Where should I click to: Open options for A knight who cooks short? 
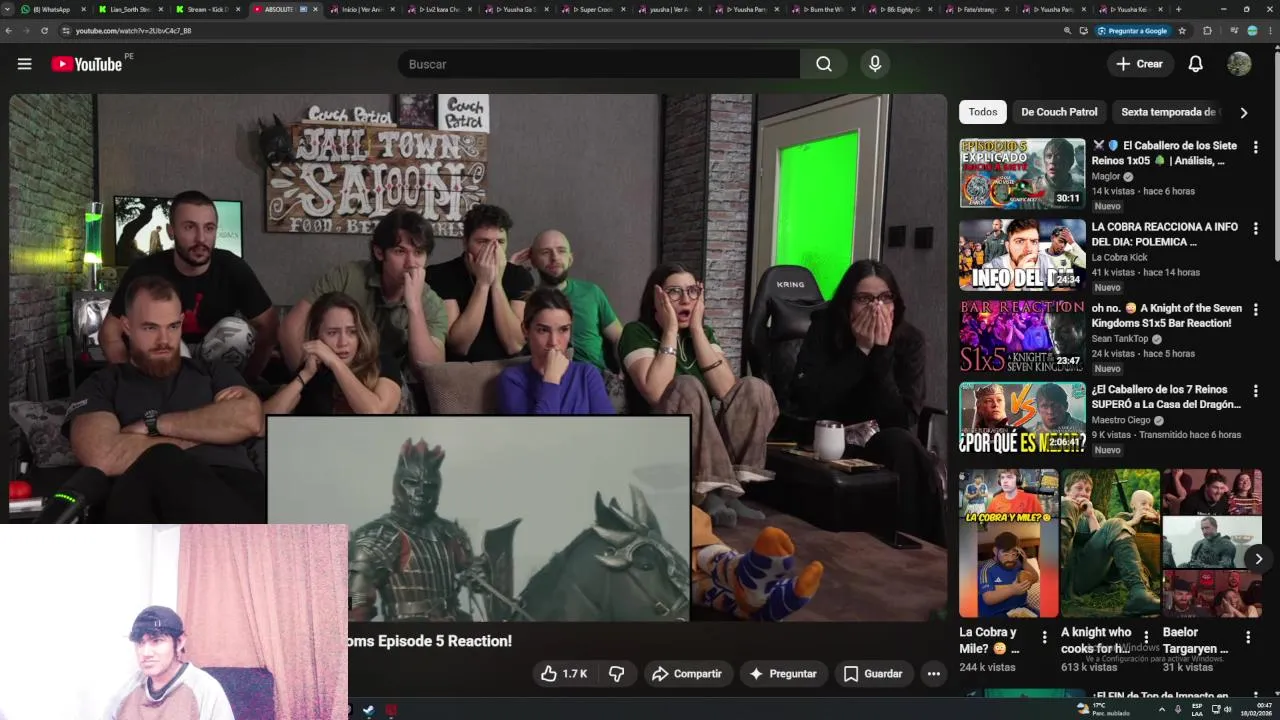tap(1146, 637)
